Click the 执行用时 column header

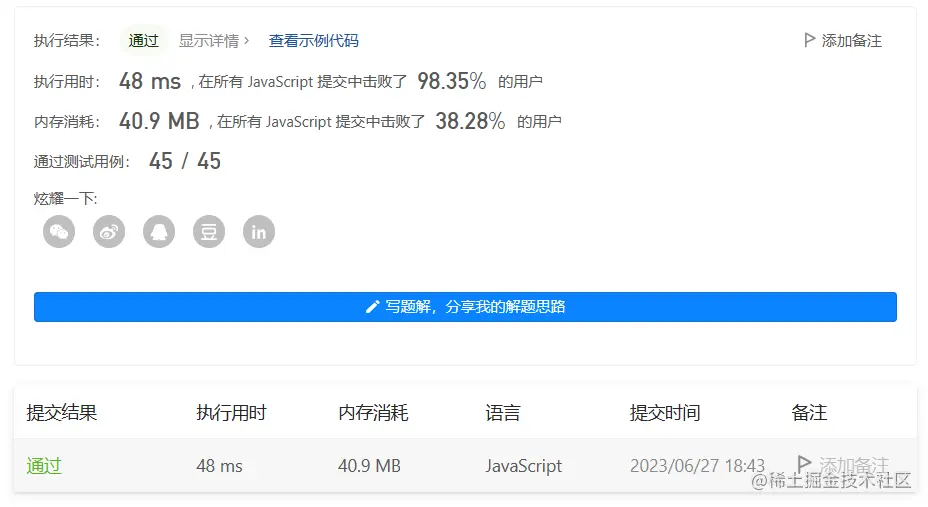pos(231,412)
